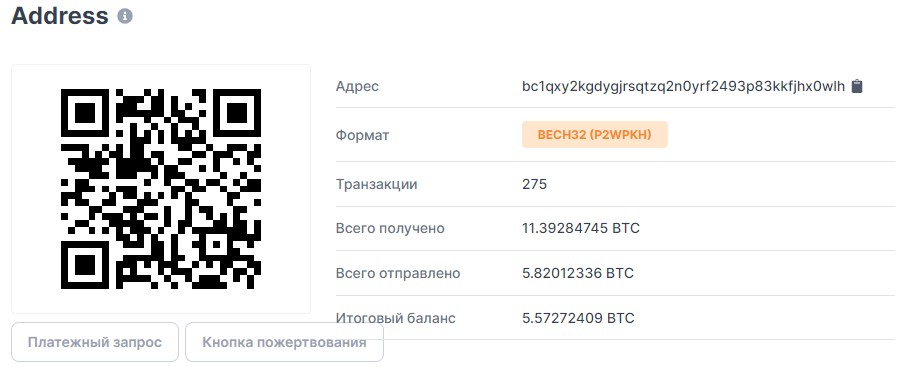Screen dimensions: 920x368
Task: Click the QR code bottom-left finder square
Action: click(85, 265)
